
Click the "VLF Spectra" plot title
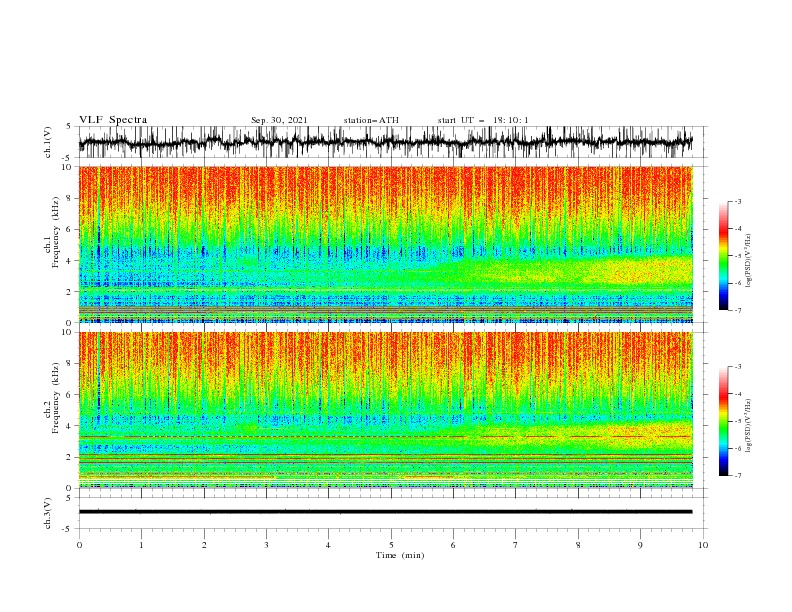tap(113, 120)
